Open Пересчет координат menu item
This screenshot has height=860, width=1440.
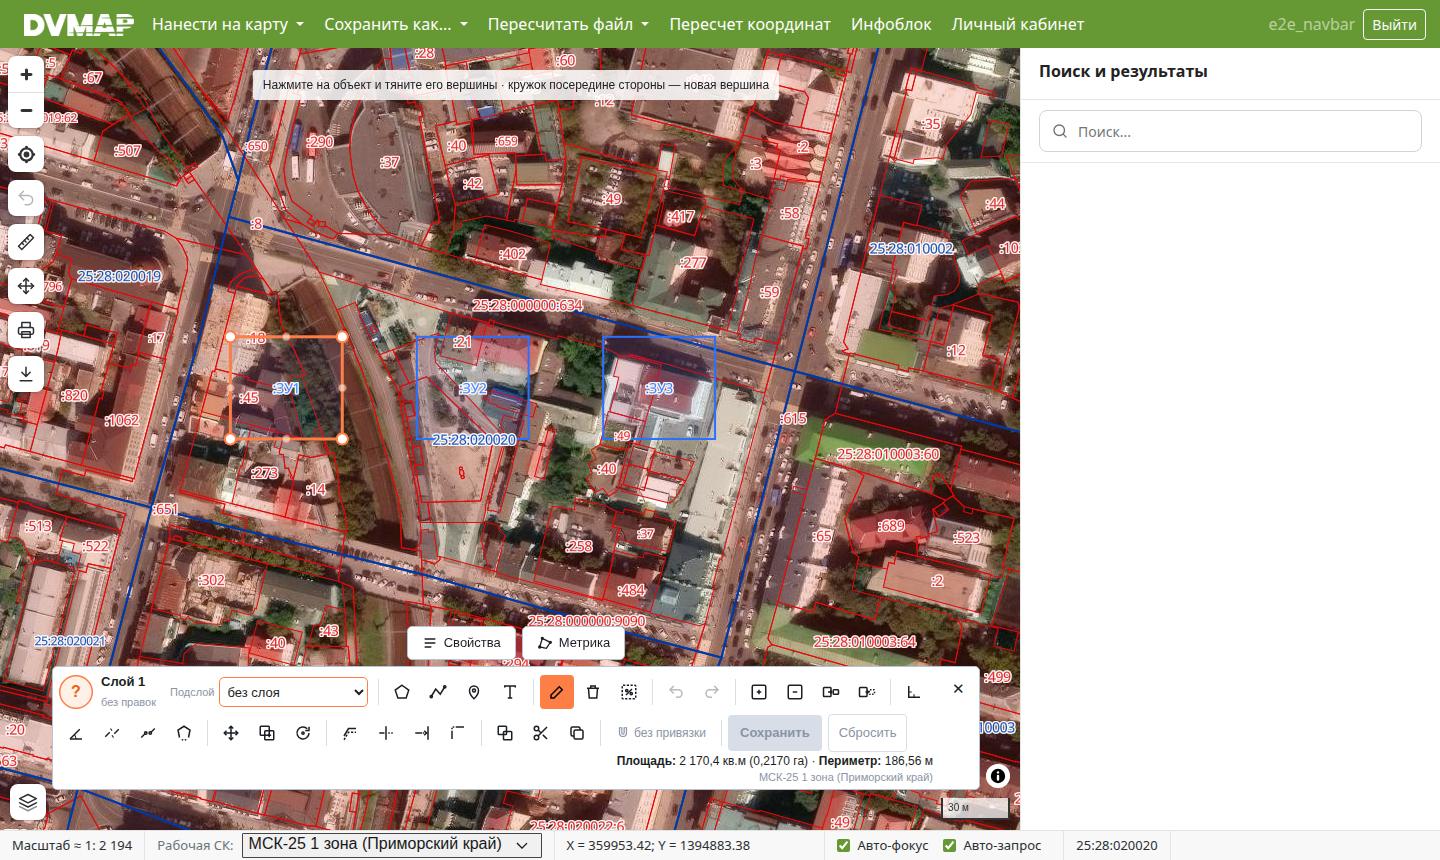pyautogui.click(x=750, y=24)
